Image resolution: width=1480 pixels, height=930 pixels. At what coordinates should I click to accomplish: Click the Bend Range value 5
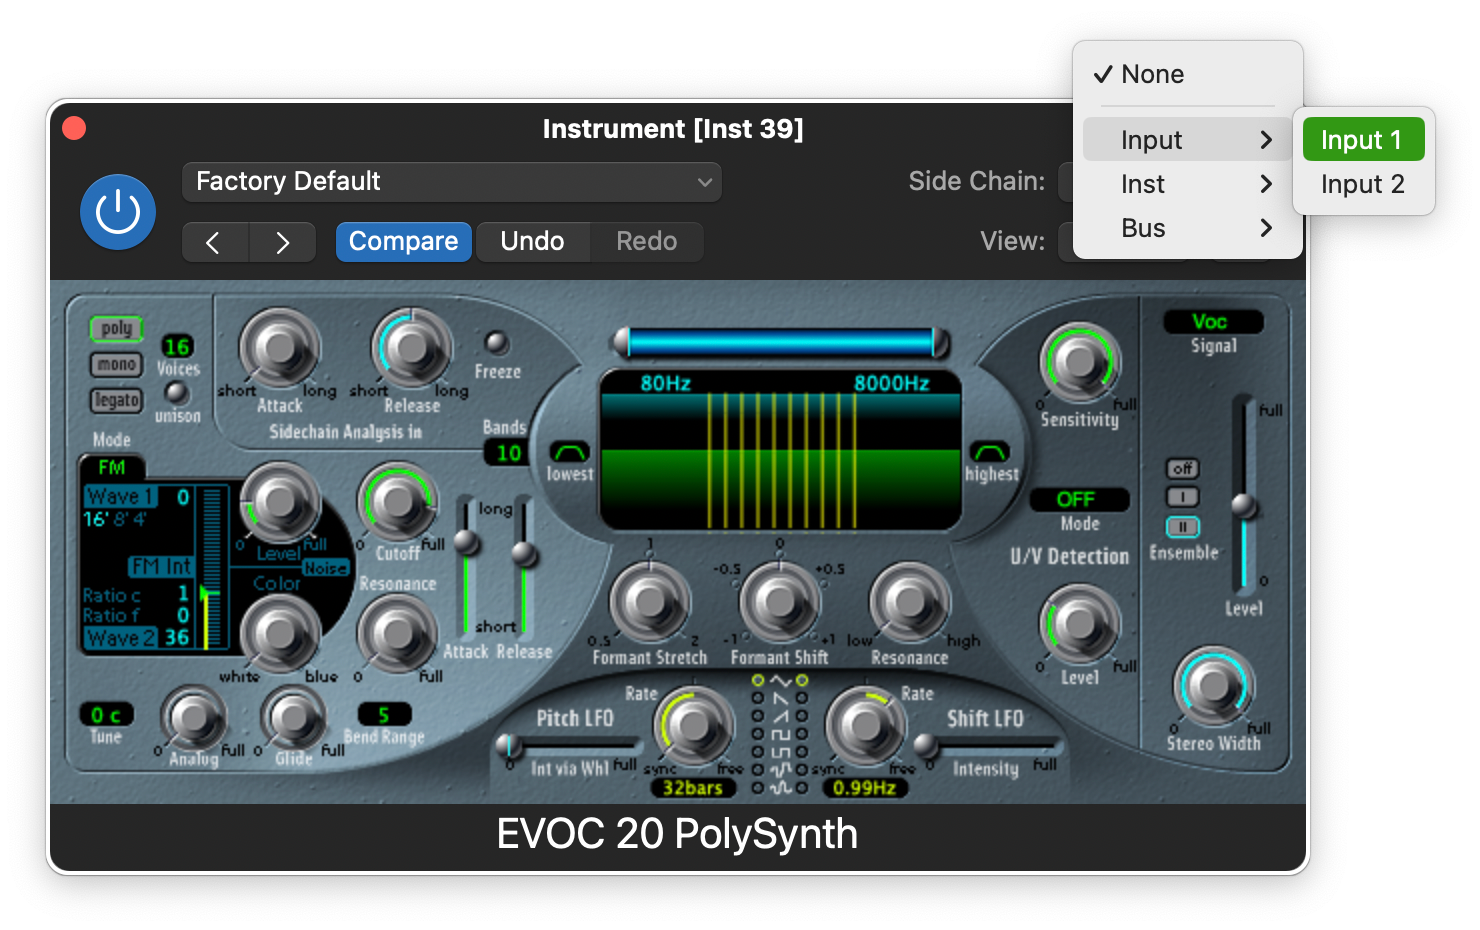click(384, 714)
